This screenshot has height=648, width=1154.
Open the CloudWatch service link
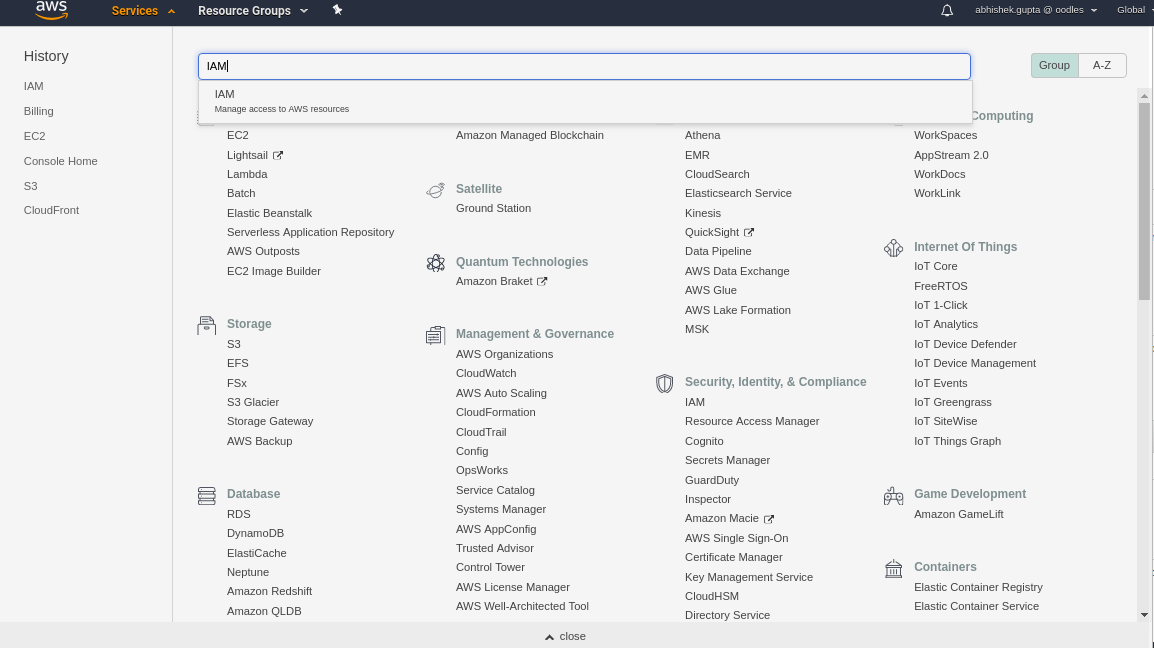(486, 373)
